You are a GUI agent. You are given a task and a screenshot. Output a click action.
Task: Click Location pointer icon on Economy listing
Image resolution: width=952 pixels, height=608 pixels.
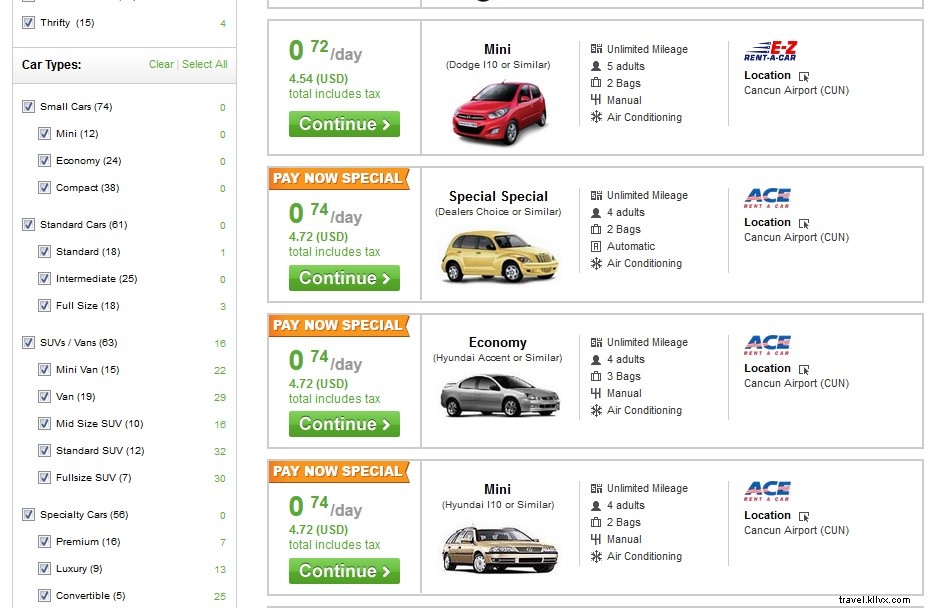coord(804,369)
